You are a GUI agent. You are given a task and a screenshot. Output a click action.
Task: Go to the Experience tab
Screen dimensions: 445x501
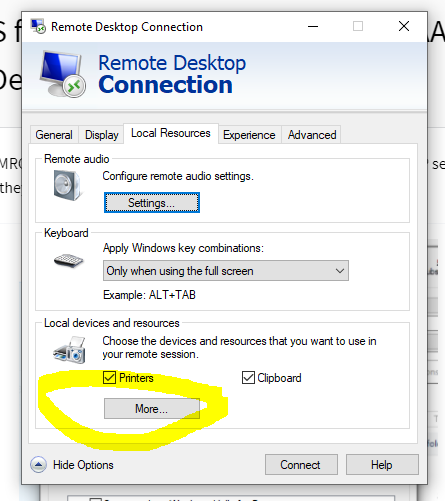pos(249,135)
